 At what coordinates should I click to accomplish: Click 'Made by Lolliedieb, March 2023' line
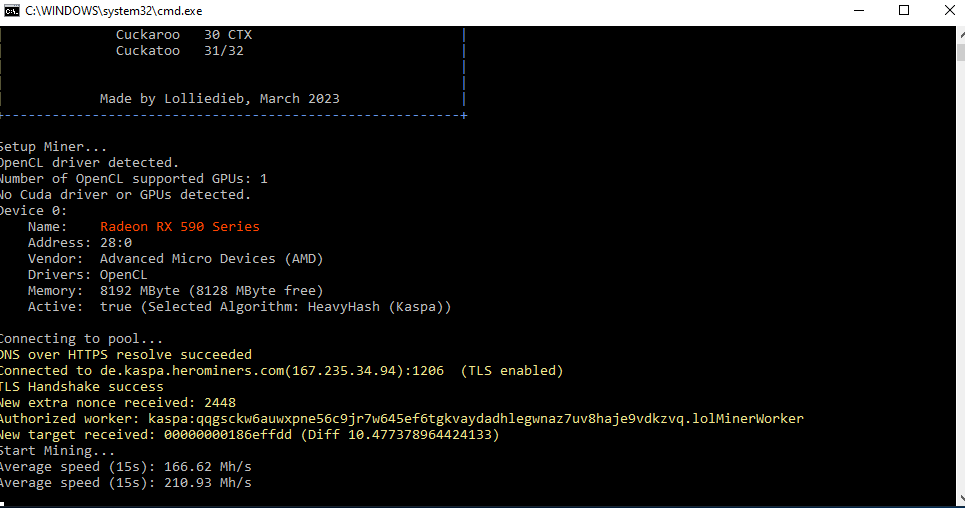[x=219, y=99]
